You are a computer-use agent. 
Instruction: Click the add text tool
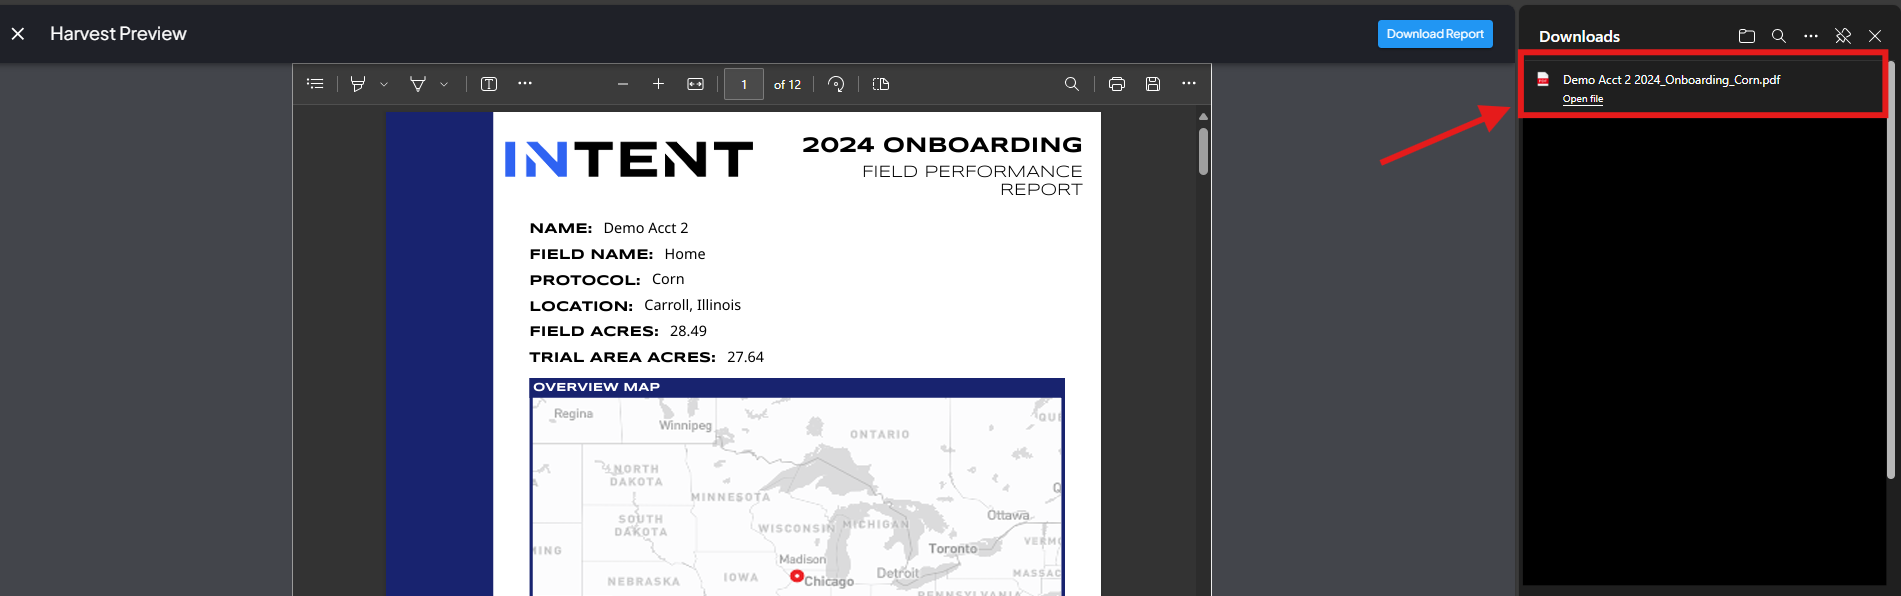[489, 84]
